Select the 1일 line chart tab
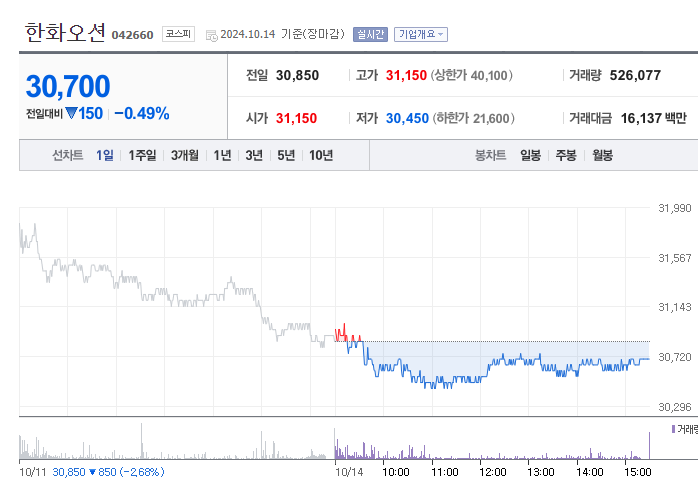The height and width of the screenshot is (491, 698). [x=105, y=155]
